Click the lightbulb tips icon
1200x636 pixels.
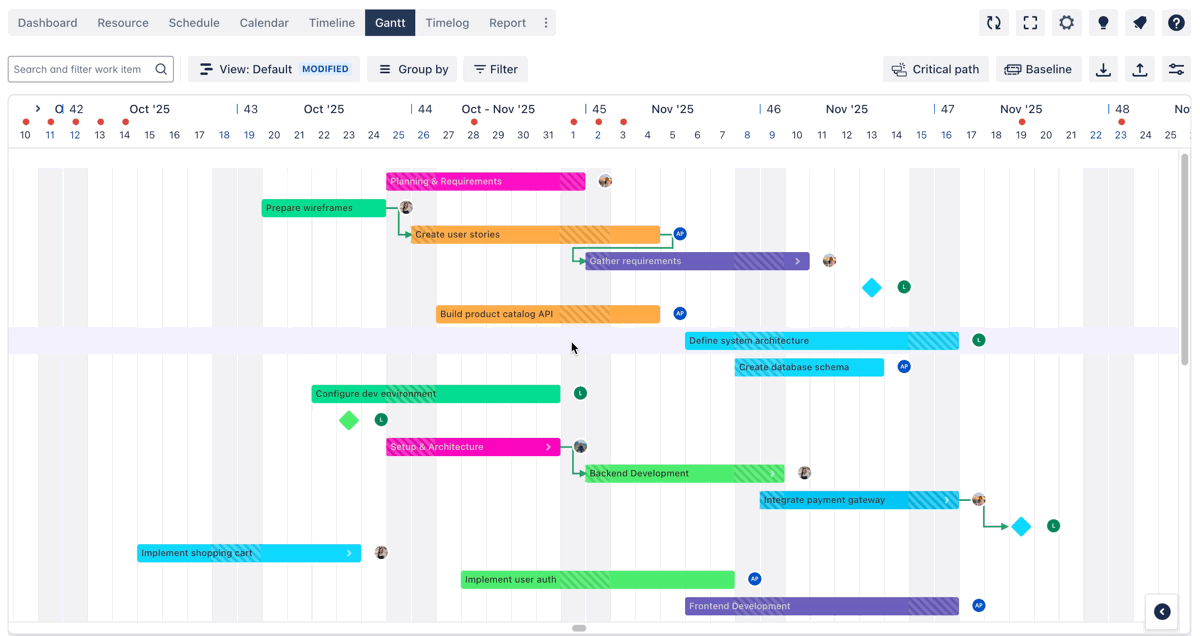point(1103,23)
